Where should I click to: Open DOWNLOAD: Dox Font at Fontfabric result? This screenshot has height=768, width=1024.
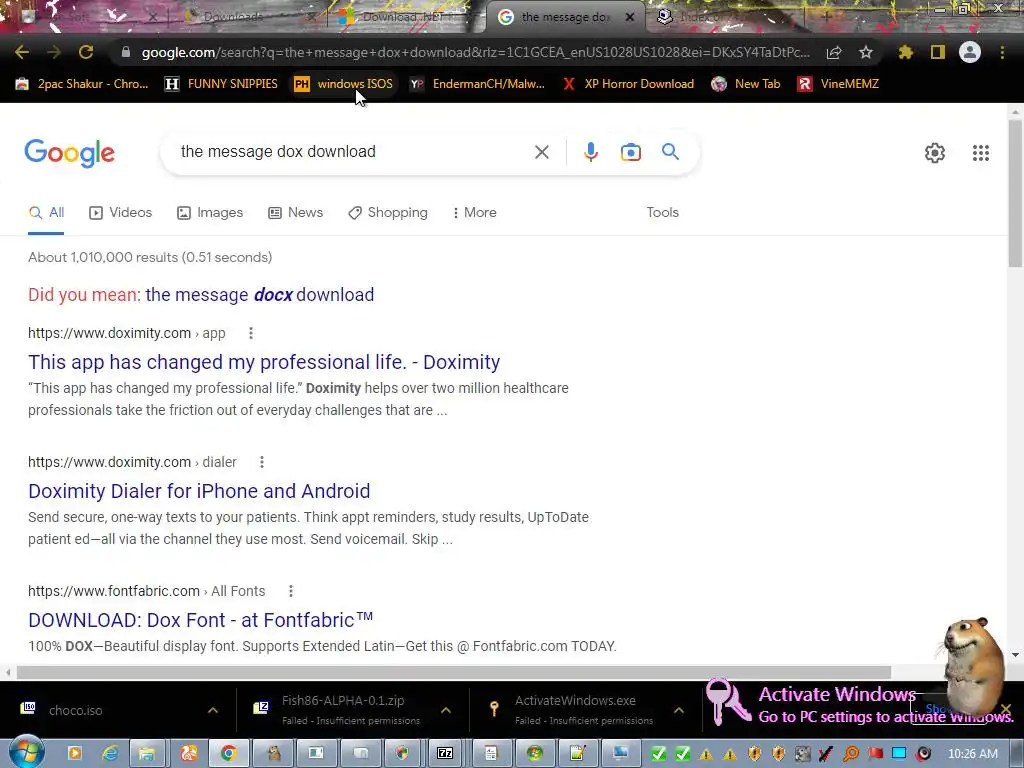click(200, 620)
